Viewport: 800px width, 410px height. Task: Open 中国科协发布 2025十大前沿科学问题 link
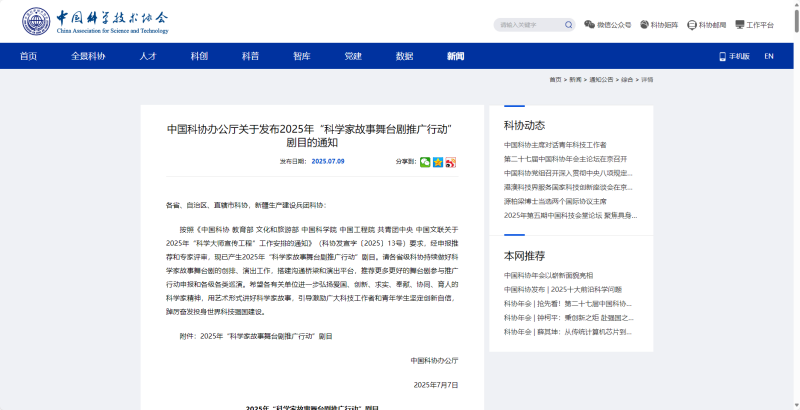(563, 289)
